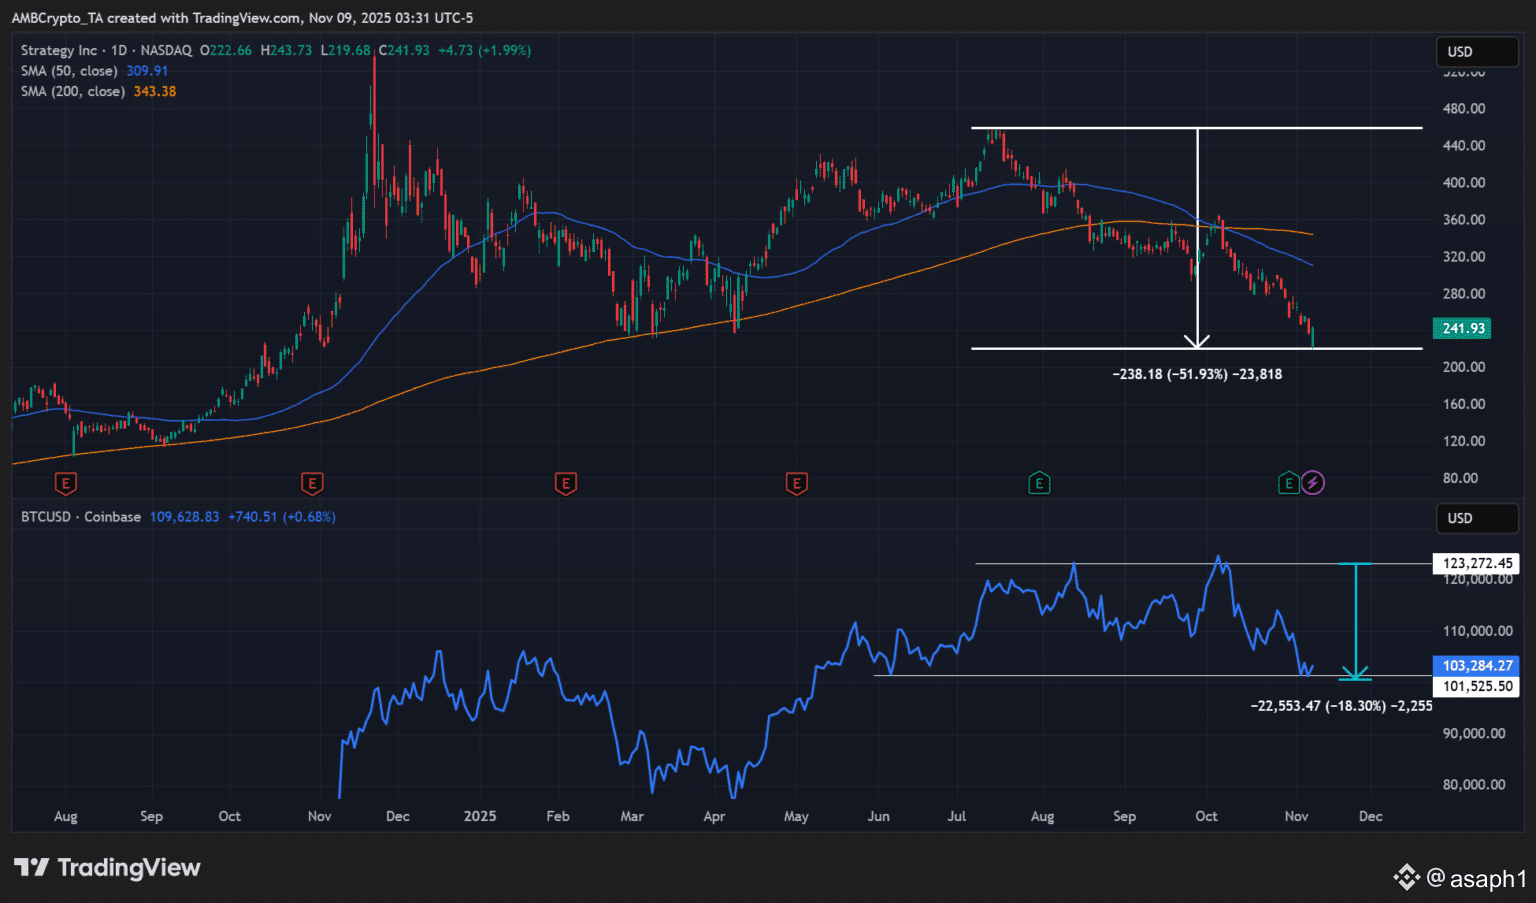Click the low price L219.68
This screenshot has width=1536, height=903.
tap(345, 50)
